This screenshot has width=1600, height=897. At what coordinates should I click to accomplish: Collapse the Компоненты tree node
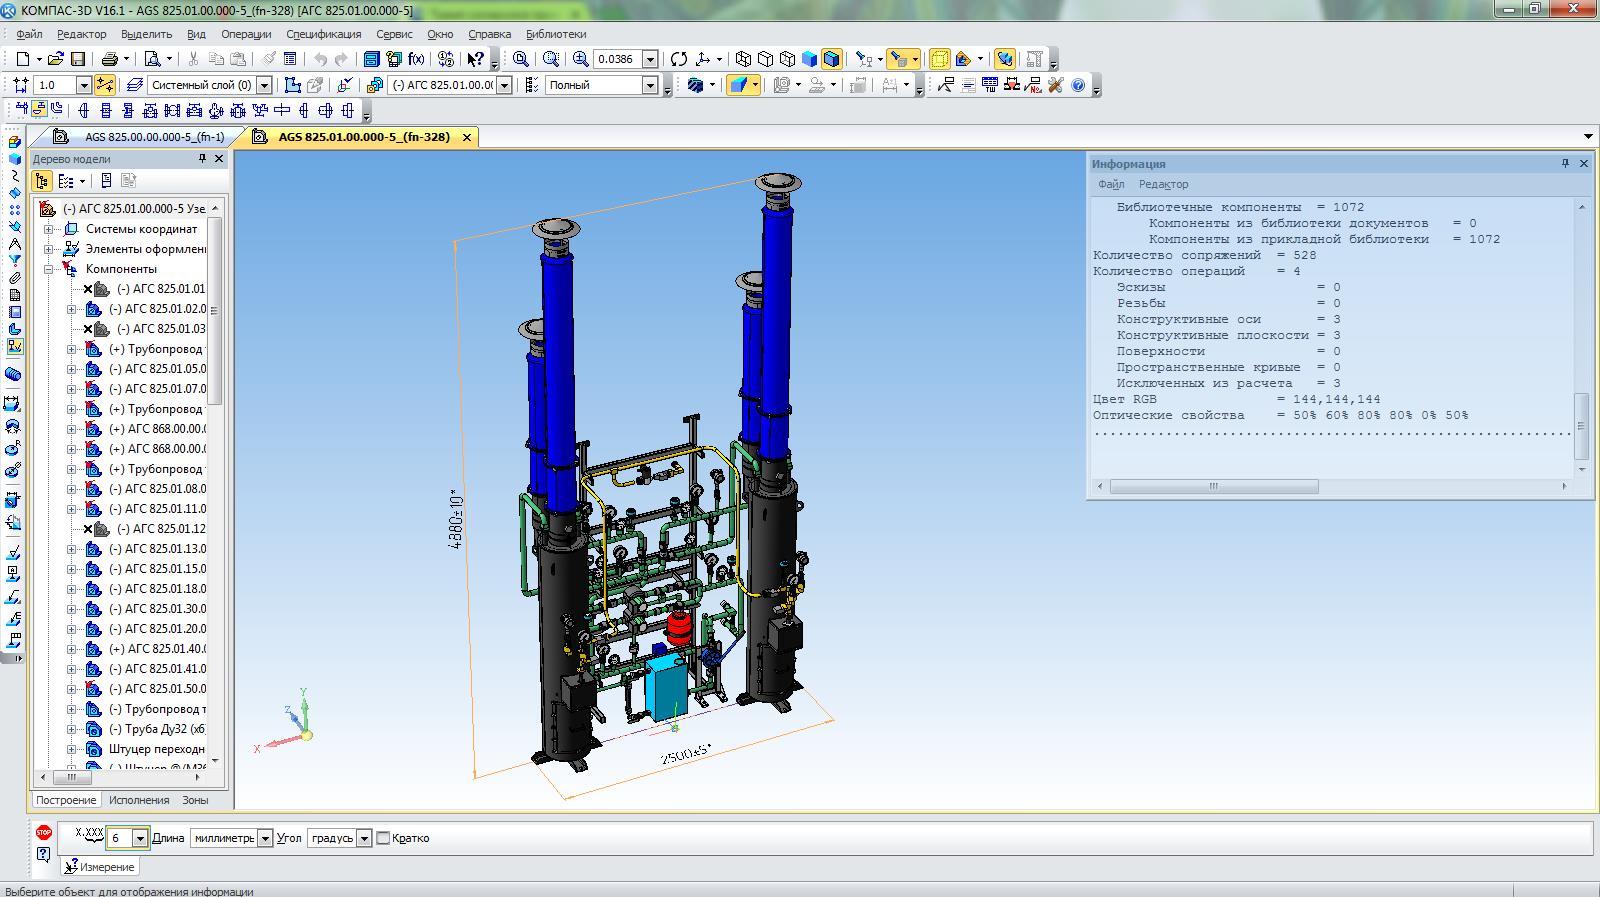coord(48,269)
